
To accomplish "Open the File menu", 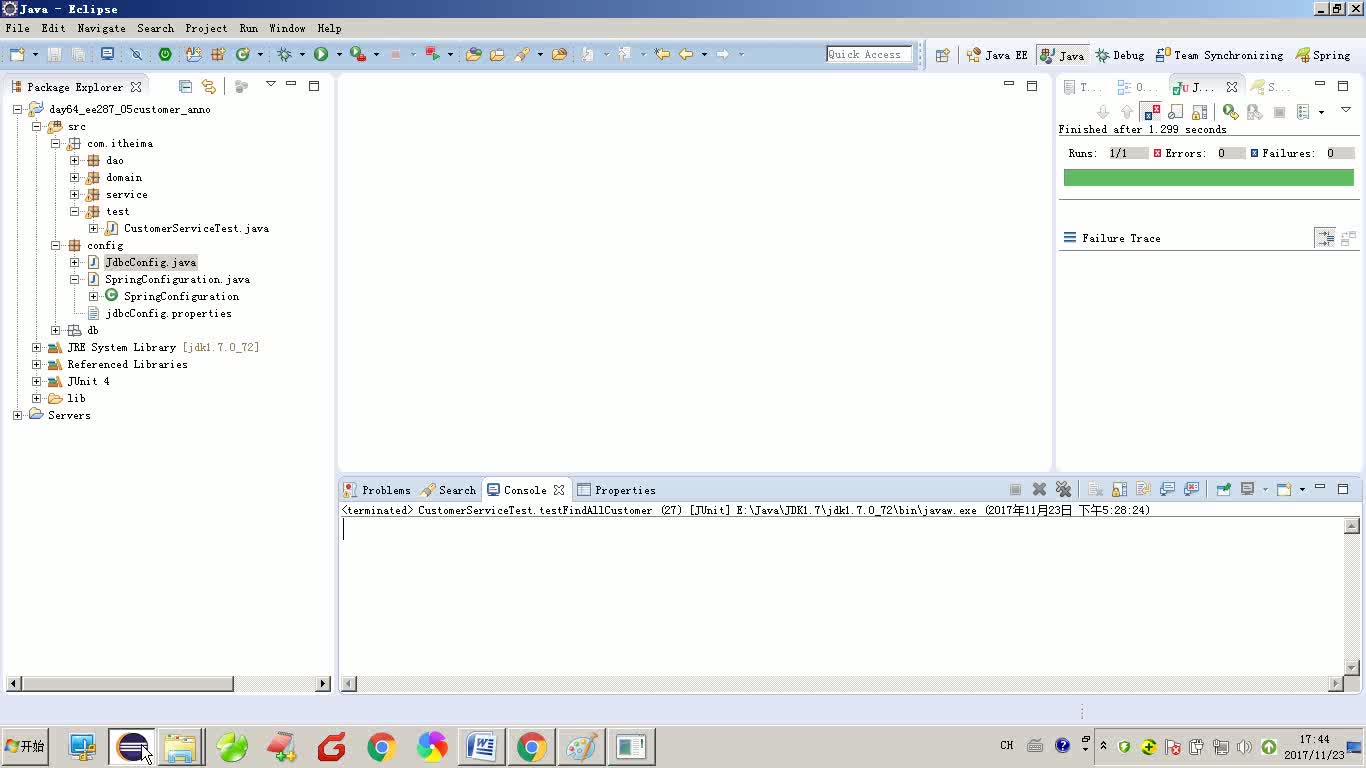I will tap(17, 28).
